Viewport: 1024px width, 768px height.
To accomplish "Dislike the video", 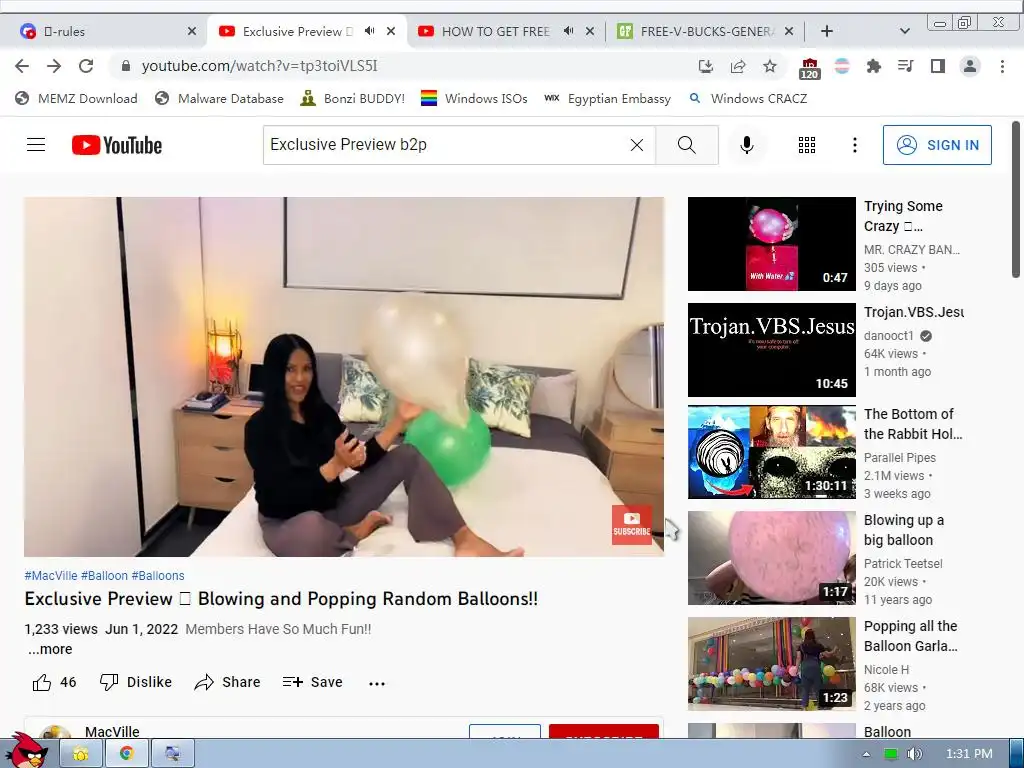I will click(x=135, y=682).
